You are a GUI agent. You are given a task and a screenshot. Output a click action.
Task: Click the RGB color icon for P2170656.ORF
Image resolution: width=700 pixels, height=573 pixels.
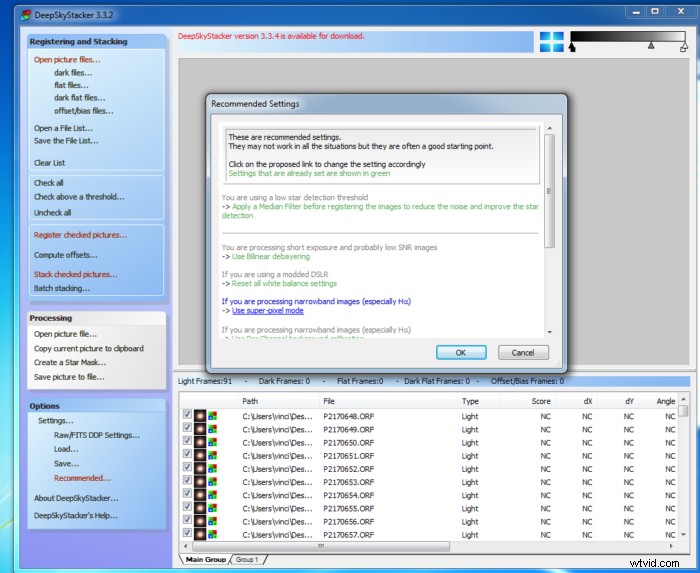tap(213, 521)
